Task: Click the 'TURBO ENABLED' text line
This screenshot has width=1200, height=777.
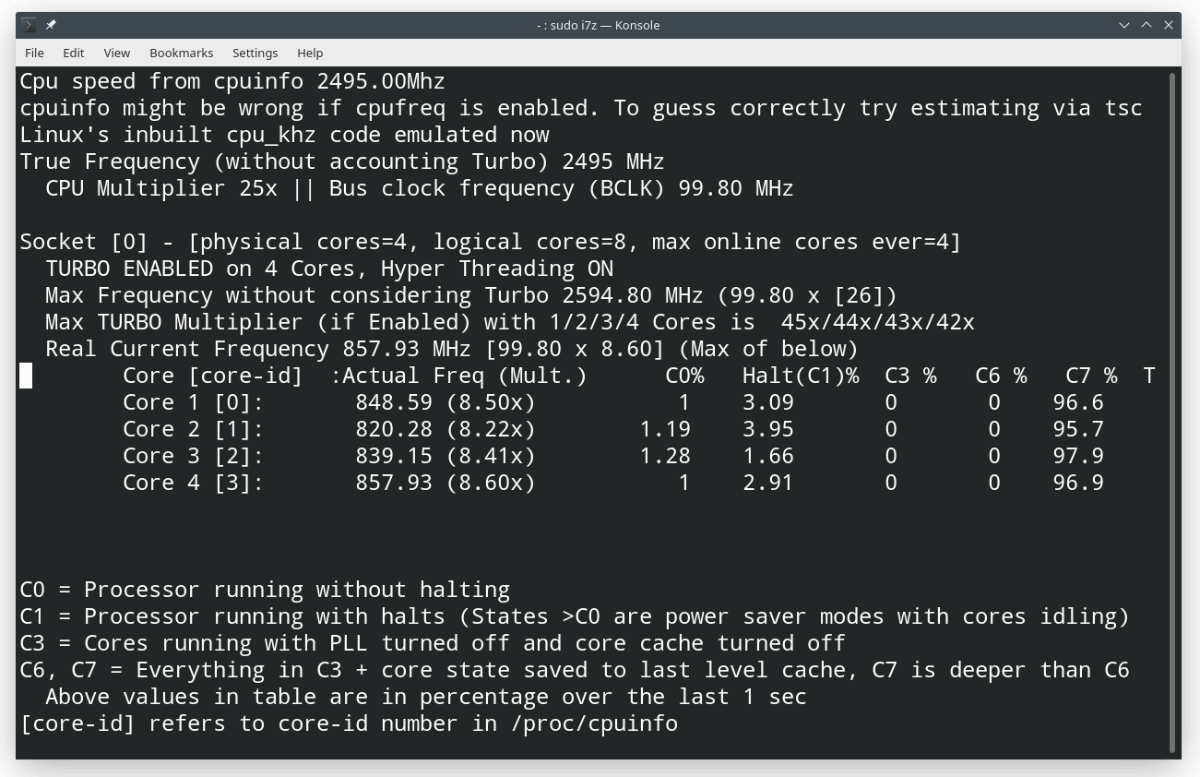Action: pyautogui.click(x=329, y=269)
